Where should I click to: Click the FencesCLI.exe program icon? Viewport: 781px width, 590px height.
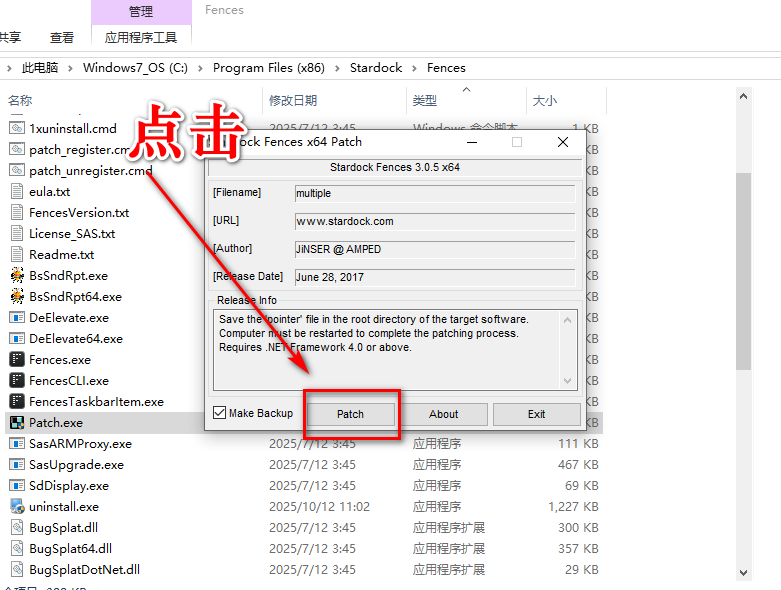click(17, 380)
